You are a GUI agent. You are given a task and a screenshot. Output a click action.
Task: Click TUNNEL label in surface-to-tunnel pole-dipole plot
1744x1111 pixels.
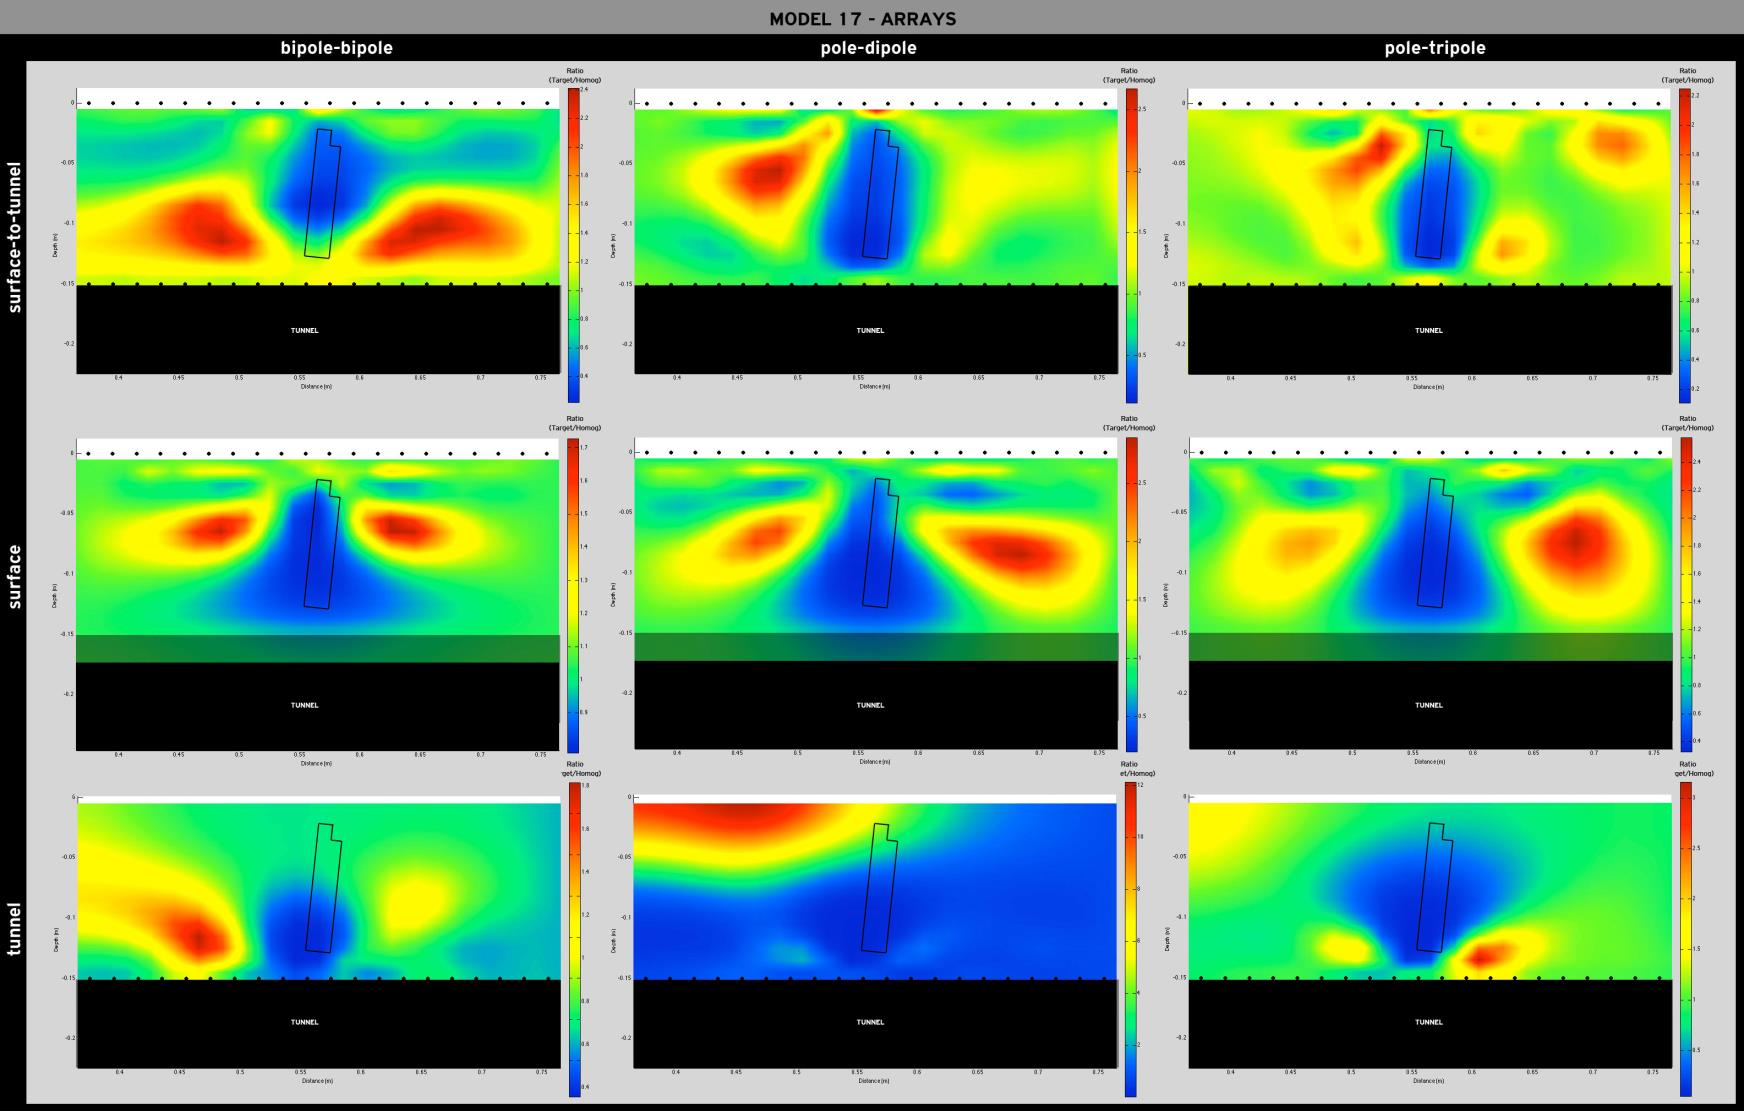pyautogui.click(x=870, y=330)
